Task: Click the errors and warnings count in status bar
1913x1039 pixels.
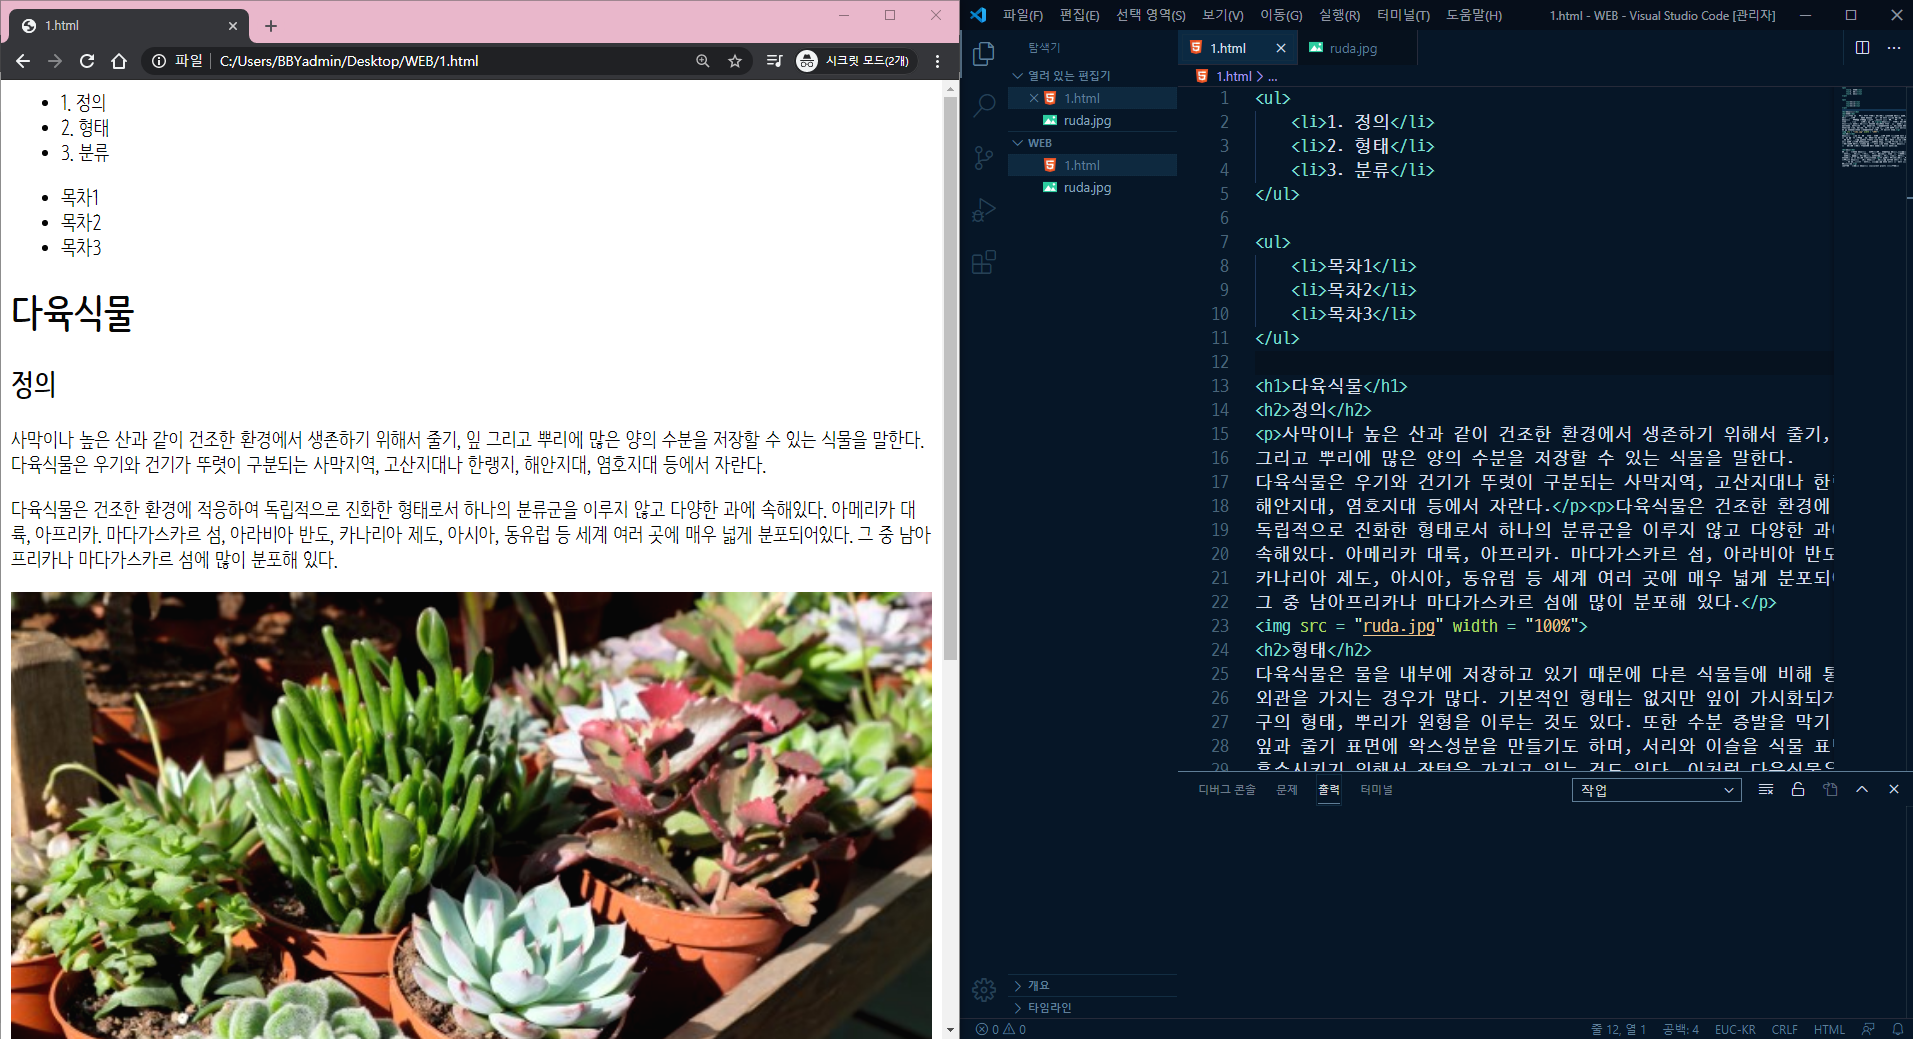Action: point(1001,1029)
